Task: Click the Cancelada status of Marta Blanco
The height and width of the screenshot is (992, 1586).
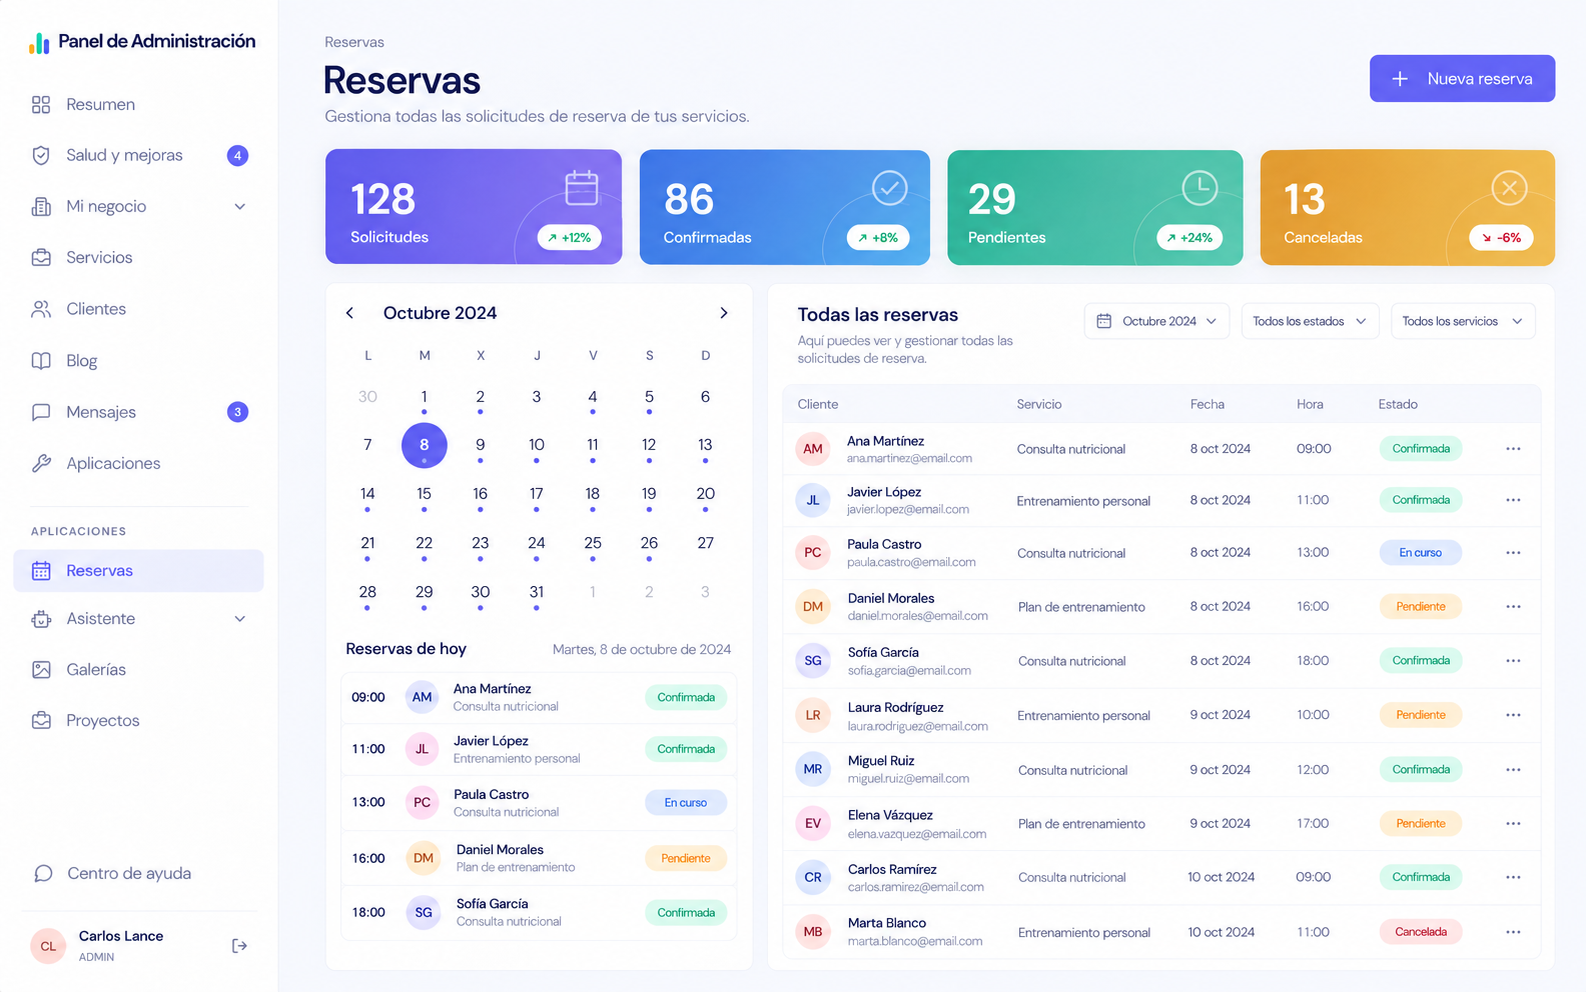Action: point(1421,932)
